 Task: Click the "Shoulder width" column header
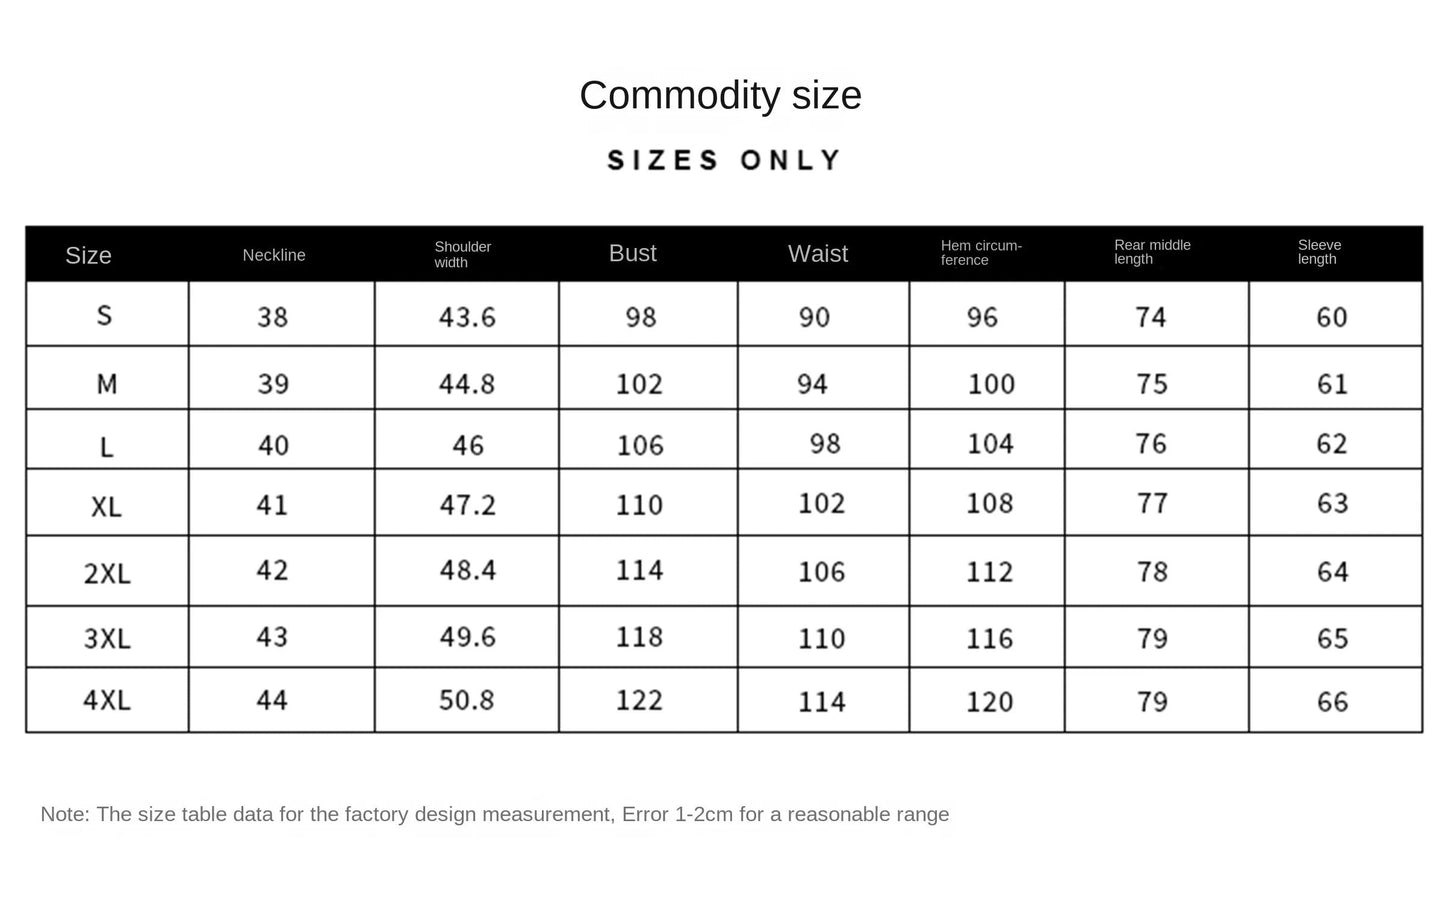click(x=462, y=254)
